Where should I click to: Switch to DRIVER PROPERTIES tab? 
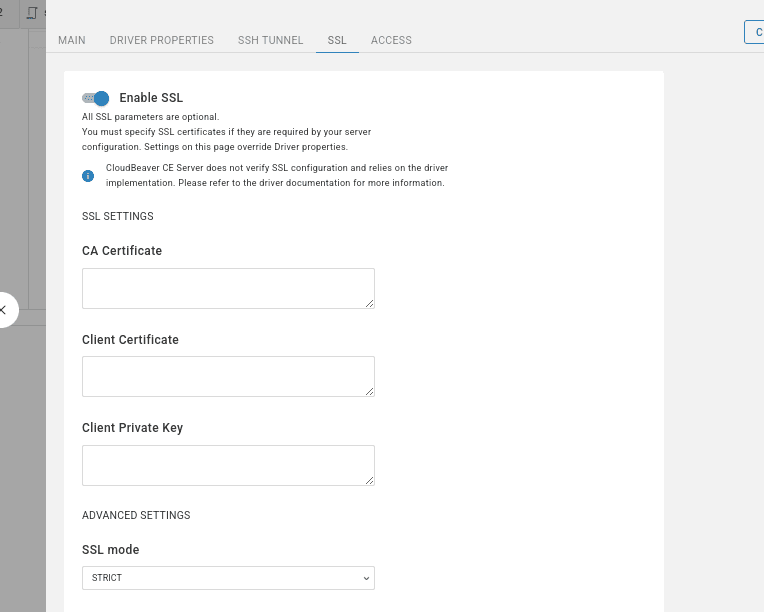162,40
